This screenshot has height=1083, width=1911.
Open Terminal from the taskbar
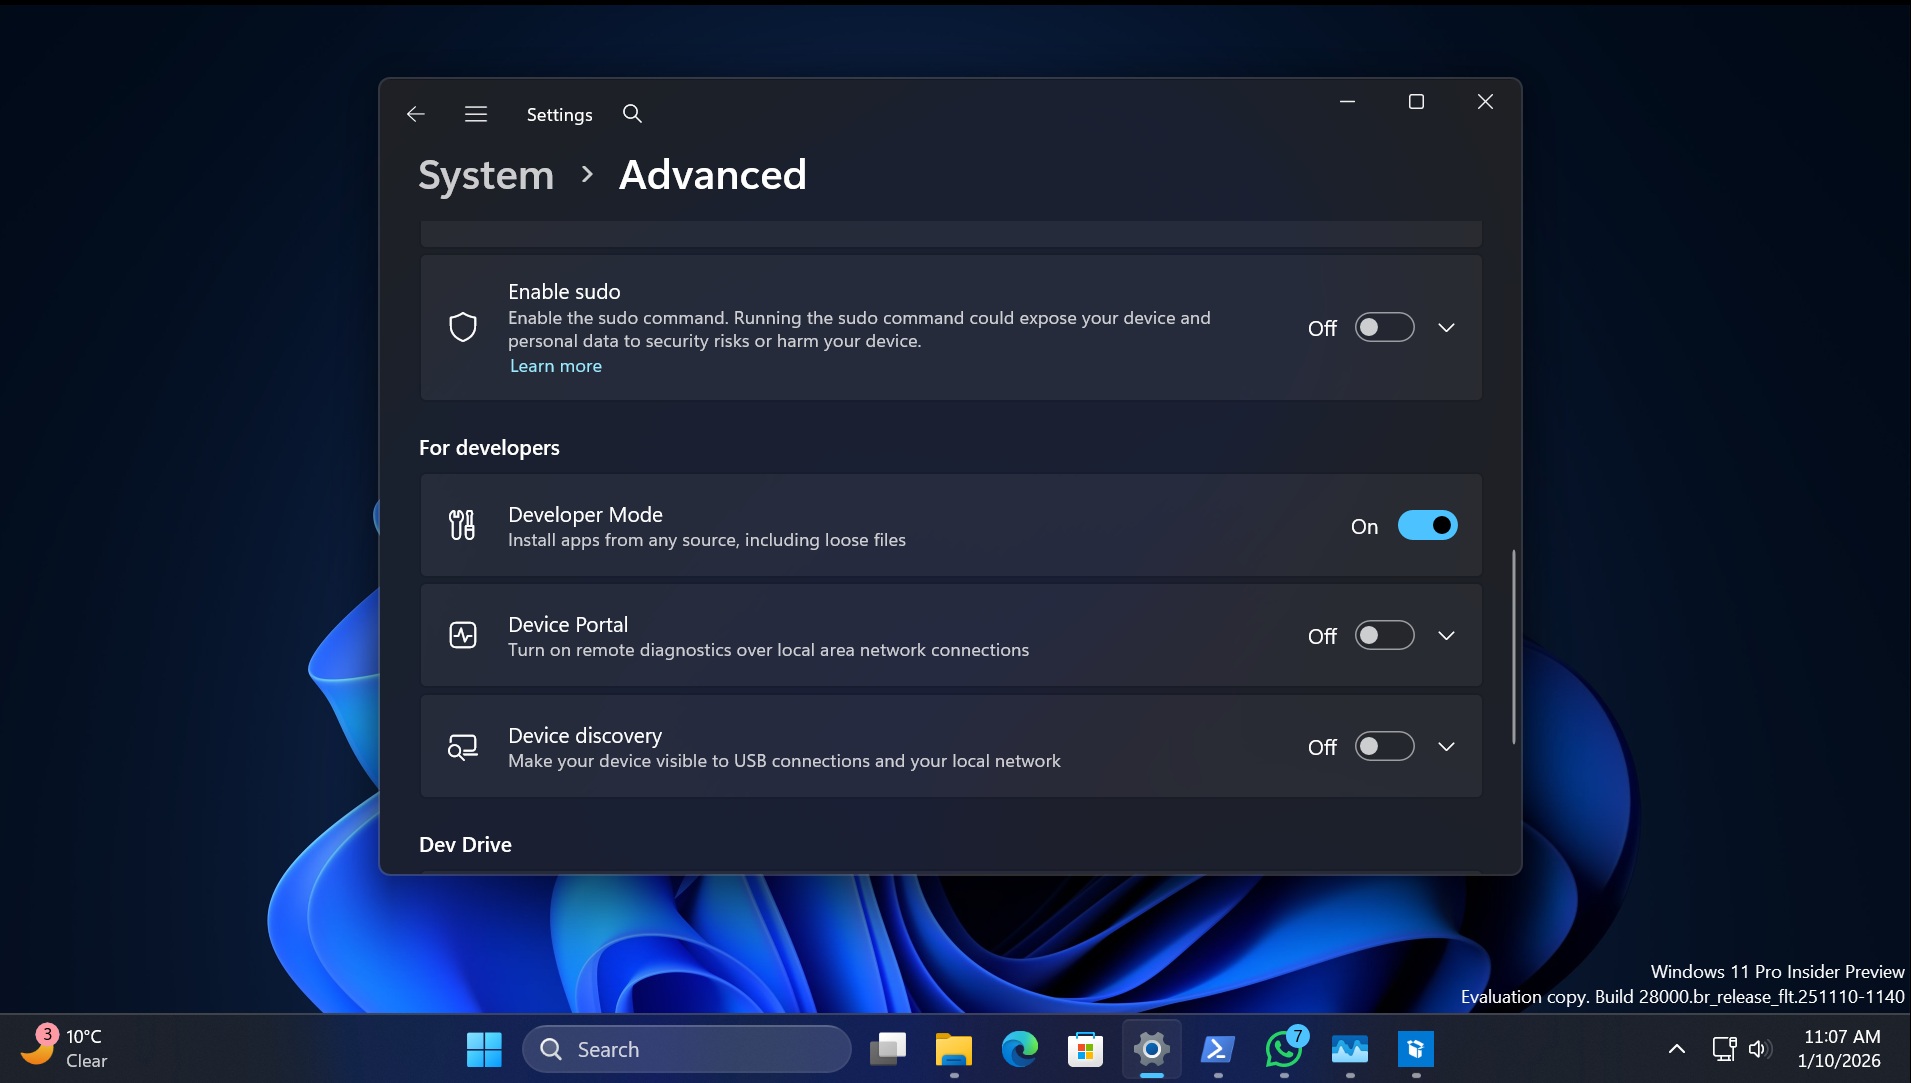pos(1217,1049)
